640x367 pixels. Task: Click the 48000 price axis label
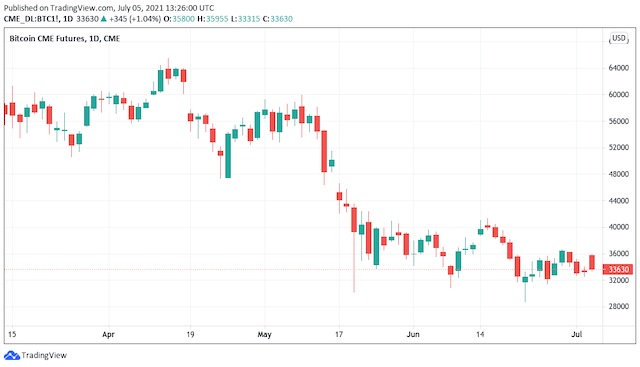618,174
